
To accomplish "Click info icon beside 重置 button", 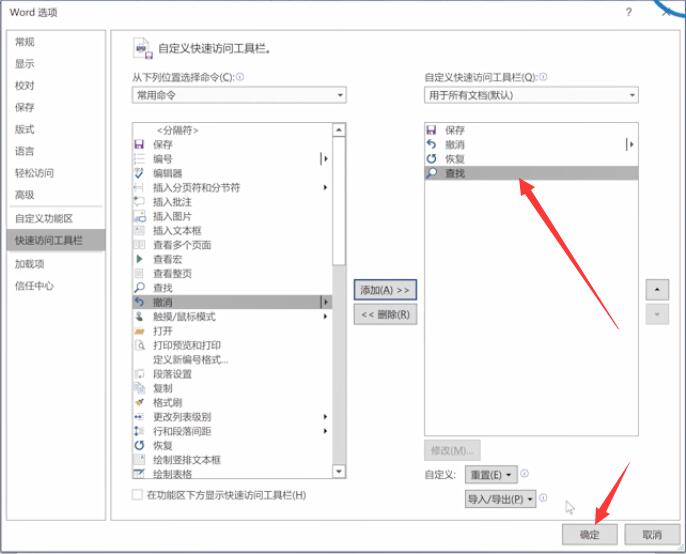I will [525, 473].
